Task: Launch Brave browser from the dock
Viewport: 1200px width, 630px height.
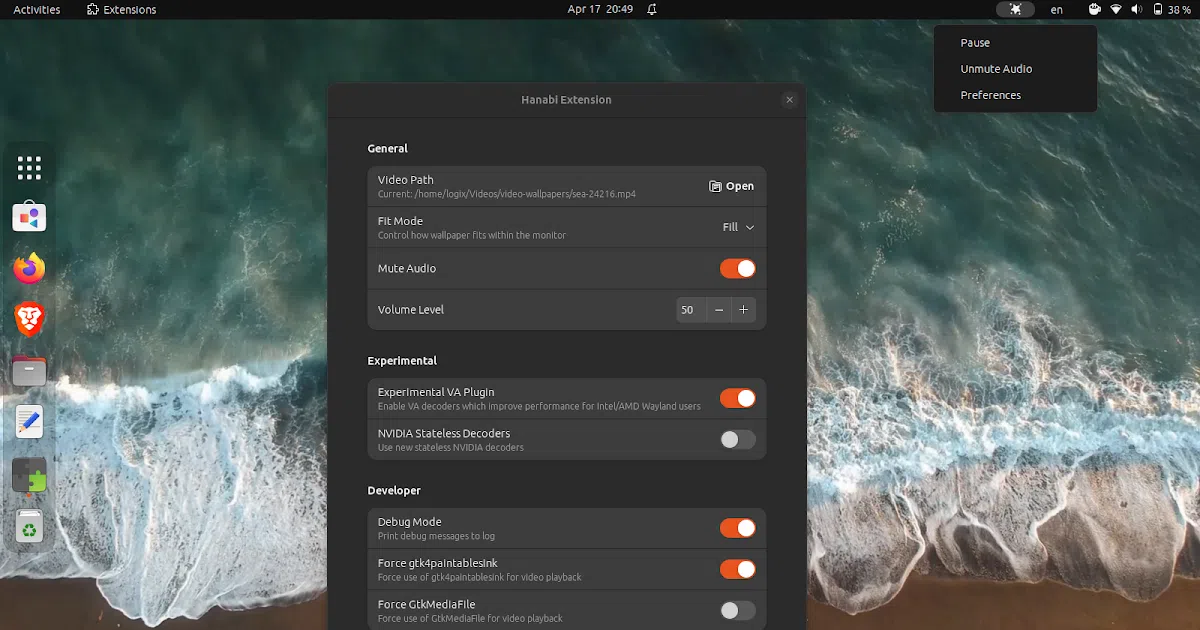Action: (x=28, y=319)
